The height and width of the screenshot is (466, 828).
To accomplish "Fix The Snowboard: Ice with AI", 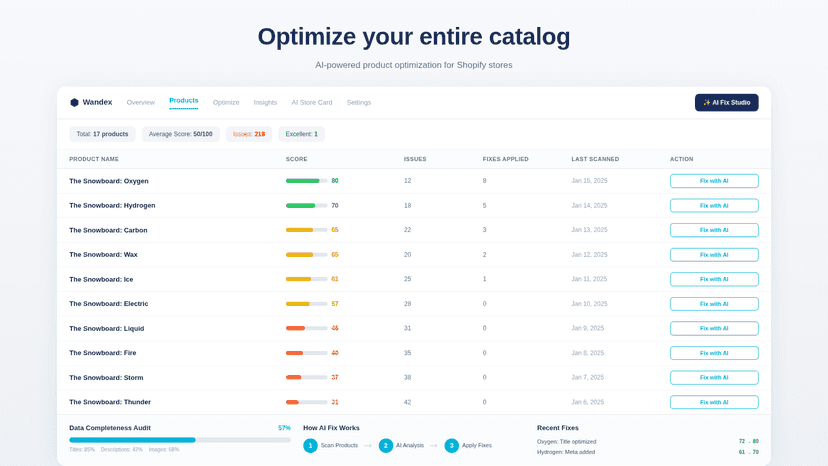I will click(x=714, y=279).
